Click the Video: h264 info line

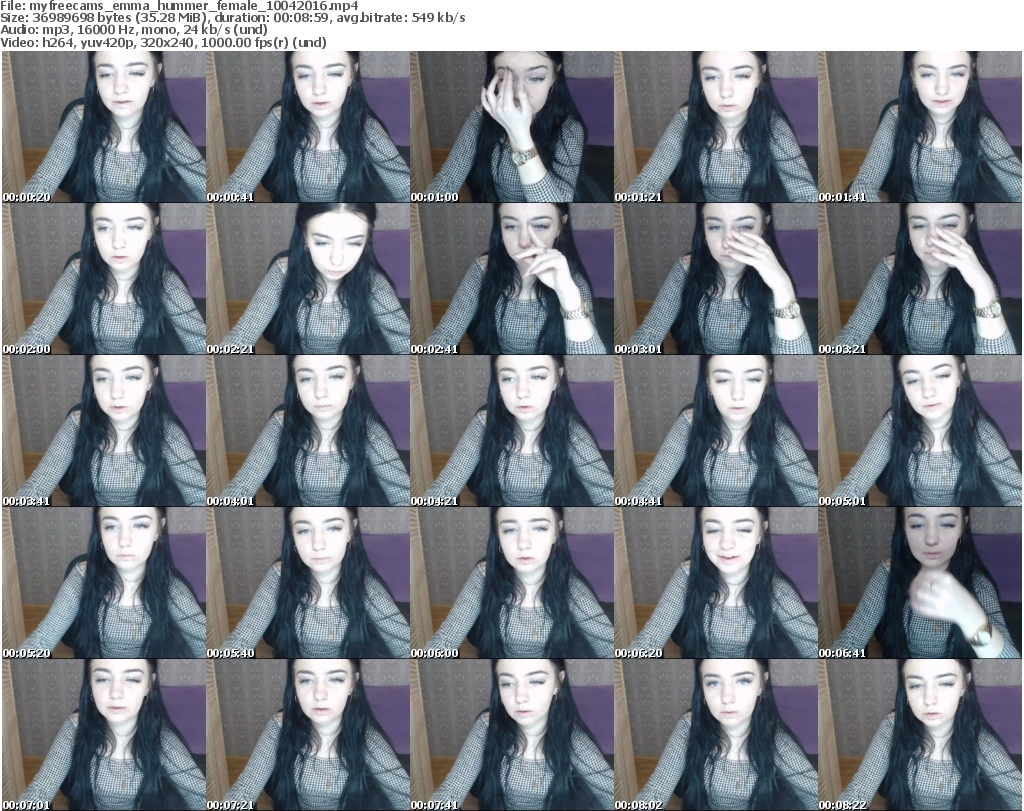(x=163, y=42)
